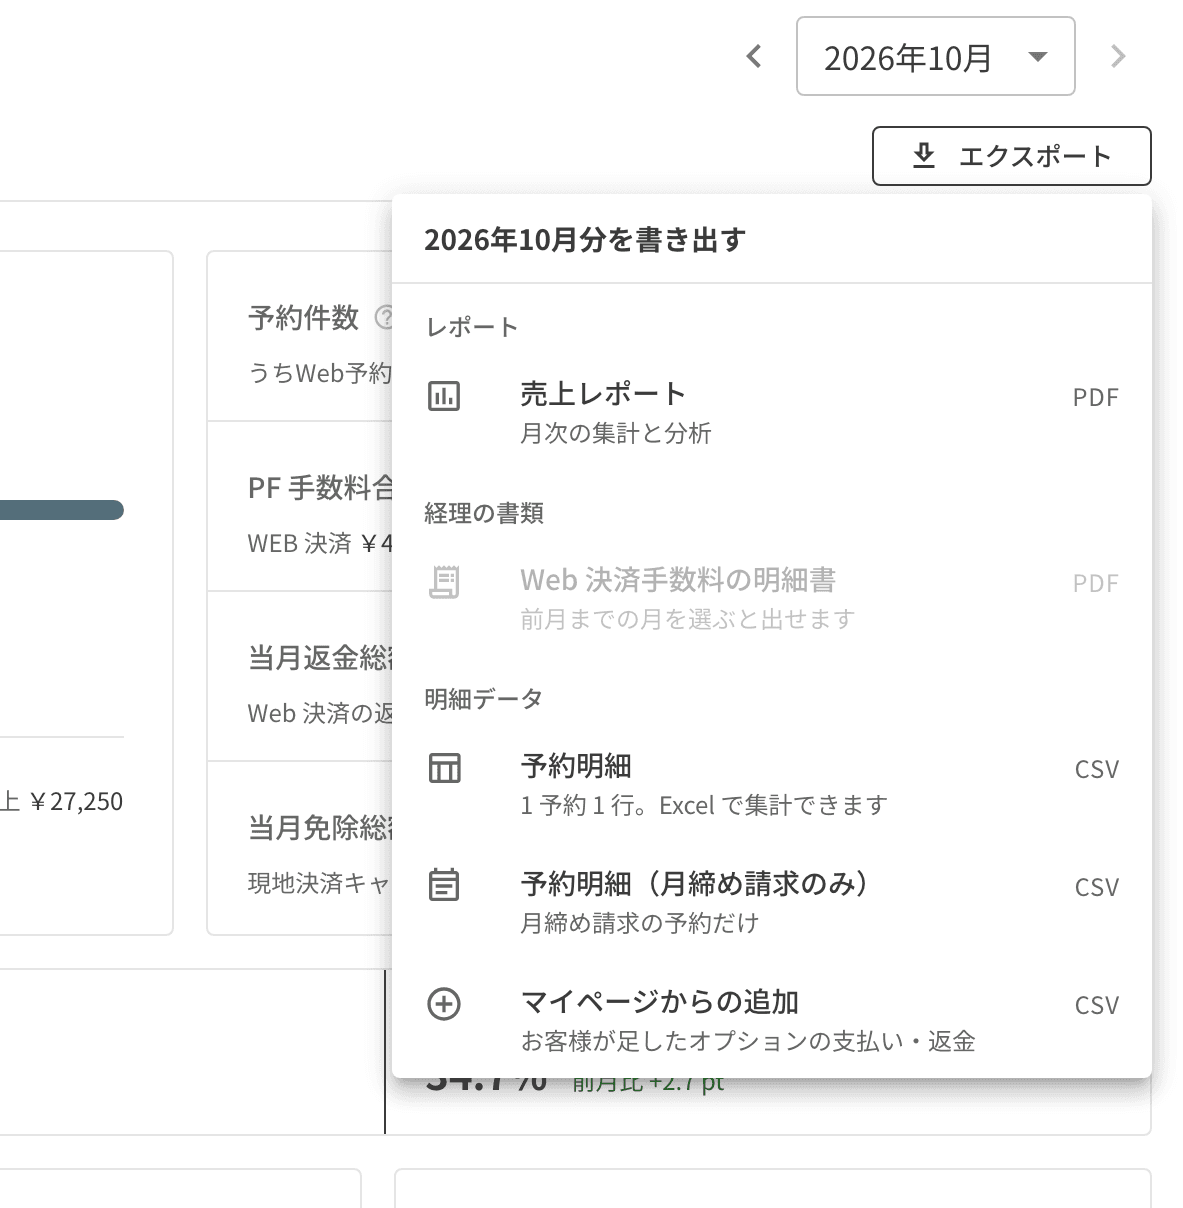Click the 月締め請求の予約だけ description
This screenshot has height=1208, width=1183.
(x=640, y=923)
